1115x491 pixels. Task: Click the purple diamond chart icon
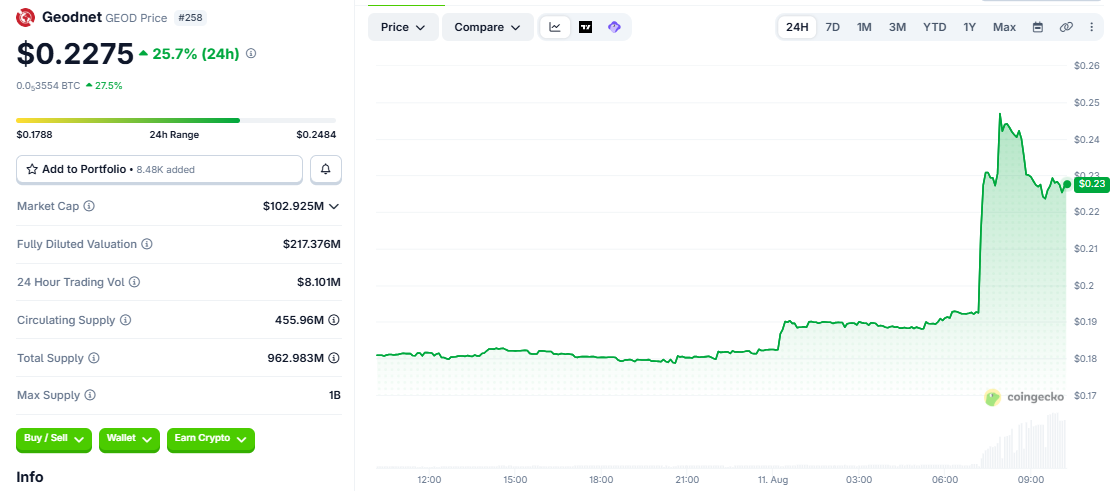tap(614, 27)
